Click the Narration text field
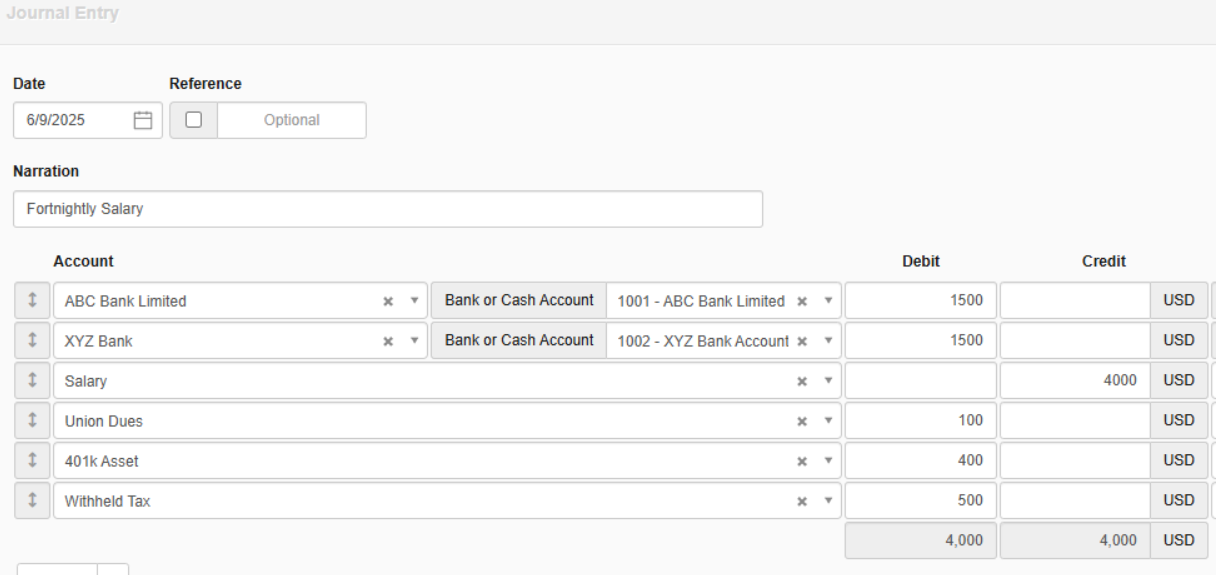Screen dimensions: 1216x575 tap(388, 209)
